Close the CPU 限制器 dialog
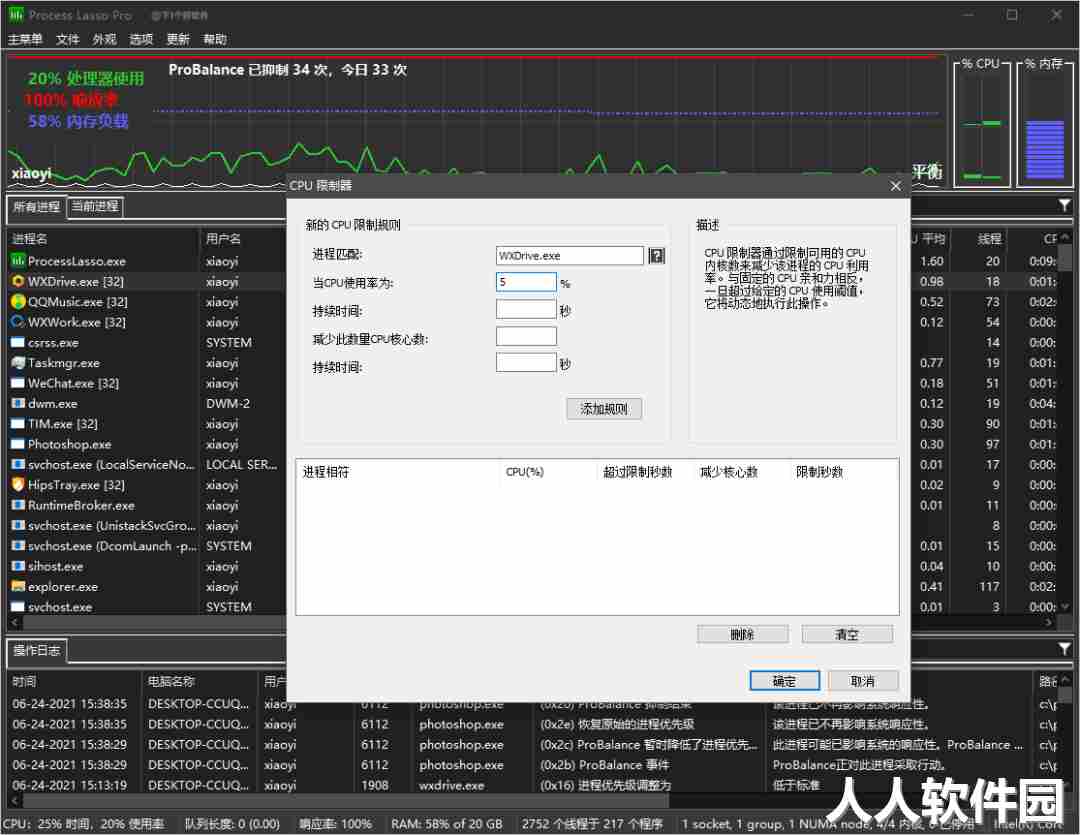The width and height of the screenshot is (1080, 835). pyautogui.click(x=895, y=186)
